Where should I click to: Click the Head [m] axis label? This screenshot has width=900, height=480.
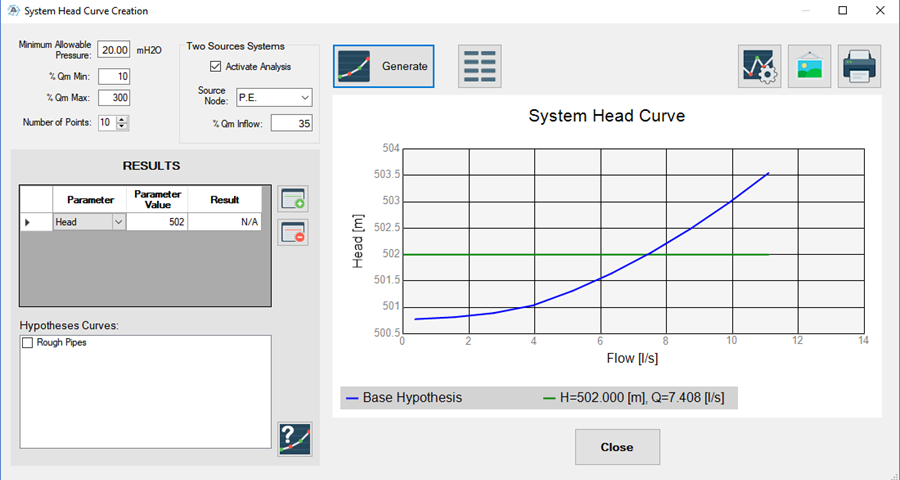(358, 240)
